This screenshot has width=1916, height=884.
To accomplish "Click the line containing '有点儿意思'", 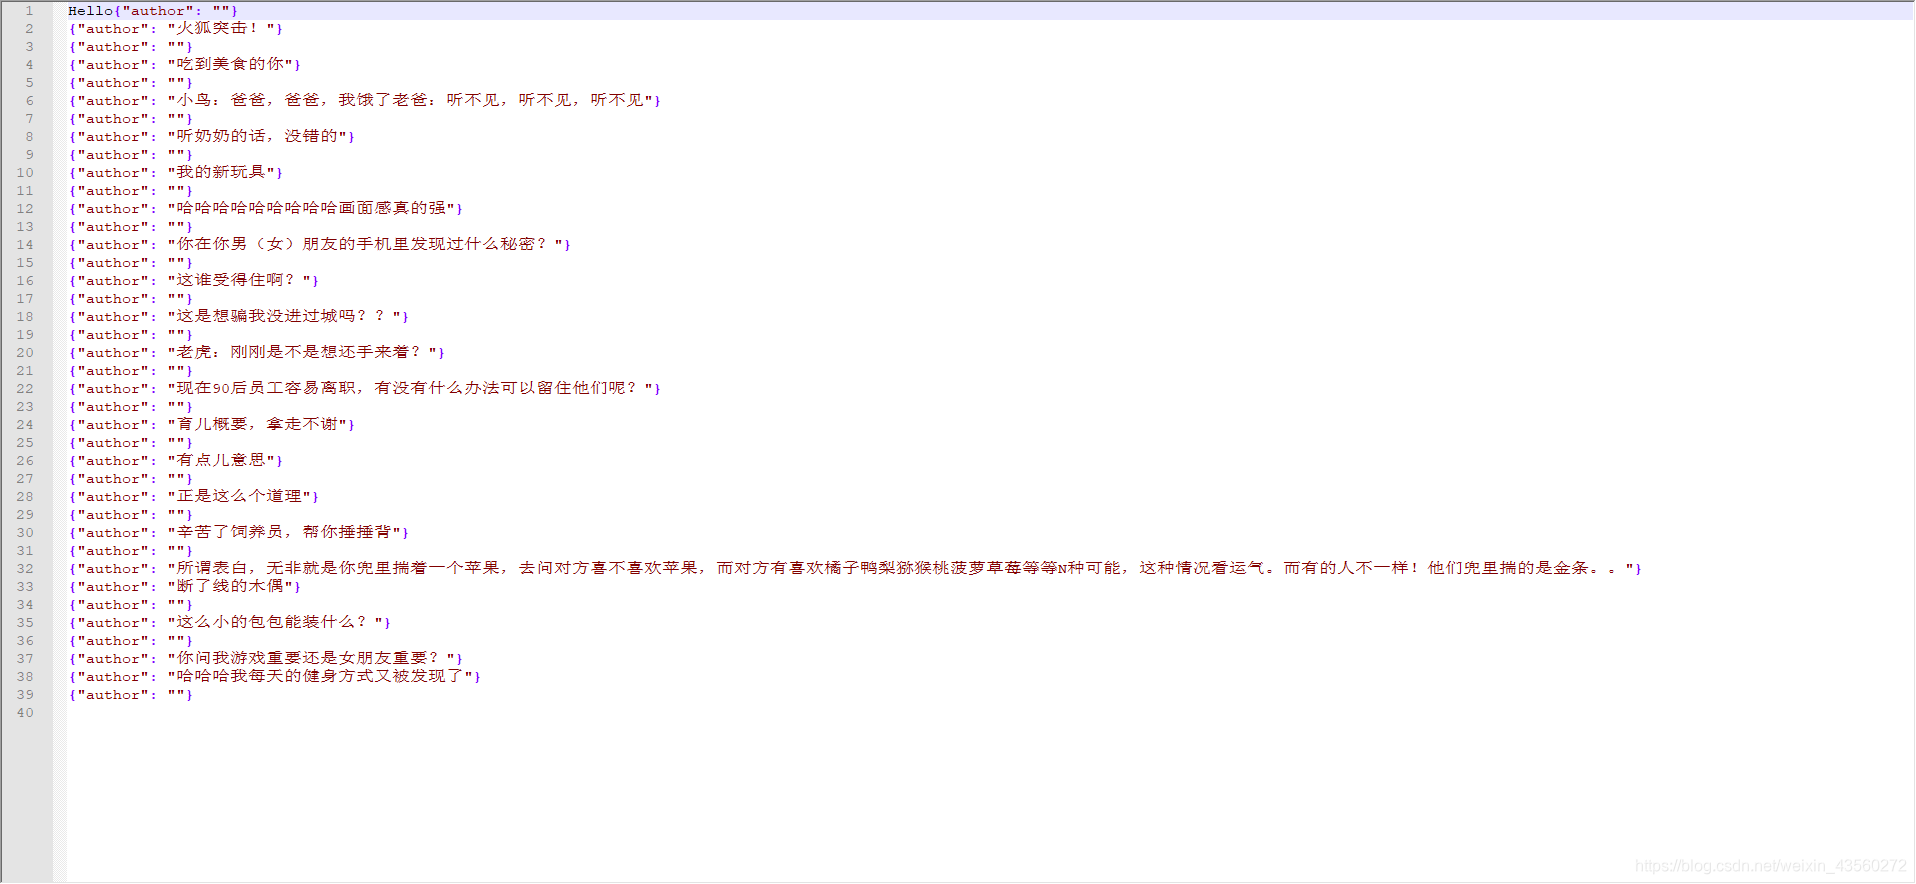I will tap(176, 461).
